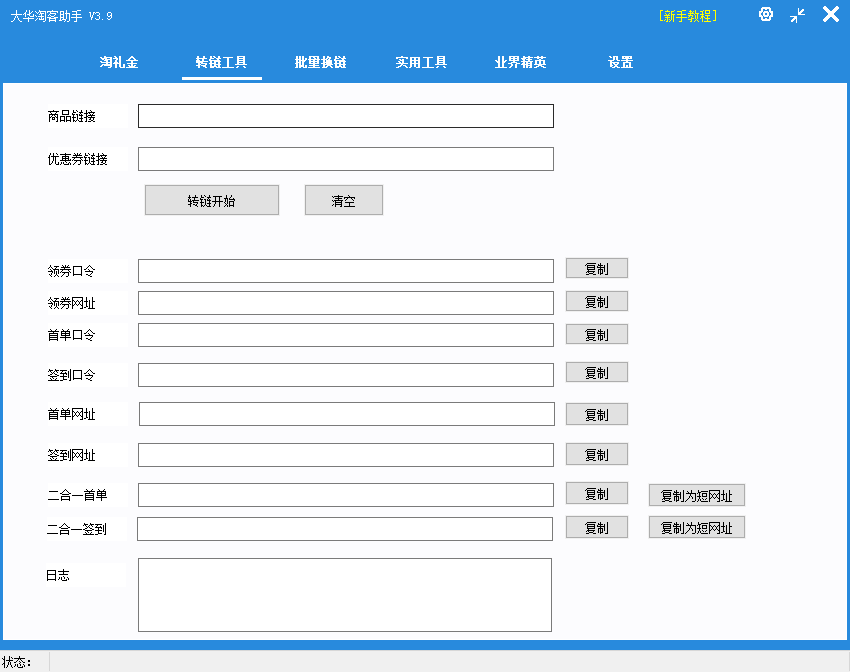The width and height of the screenshot is (850, 672).
Task: Copy the 领券网址 value
Action: click(597, 301)
